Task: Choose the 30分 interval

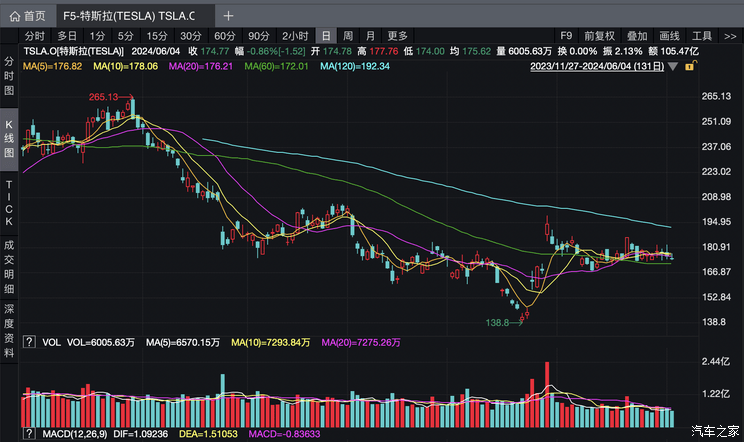Action: click(x=191, y=36)
